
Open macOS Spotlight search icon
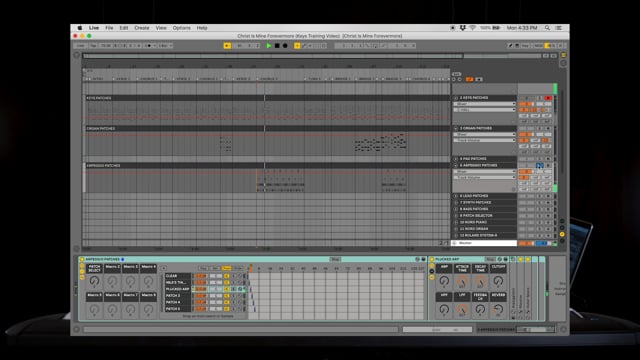point(547,28)
